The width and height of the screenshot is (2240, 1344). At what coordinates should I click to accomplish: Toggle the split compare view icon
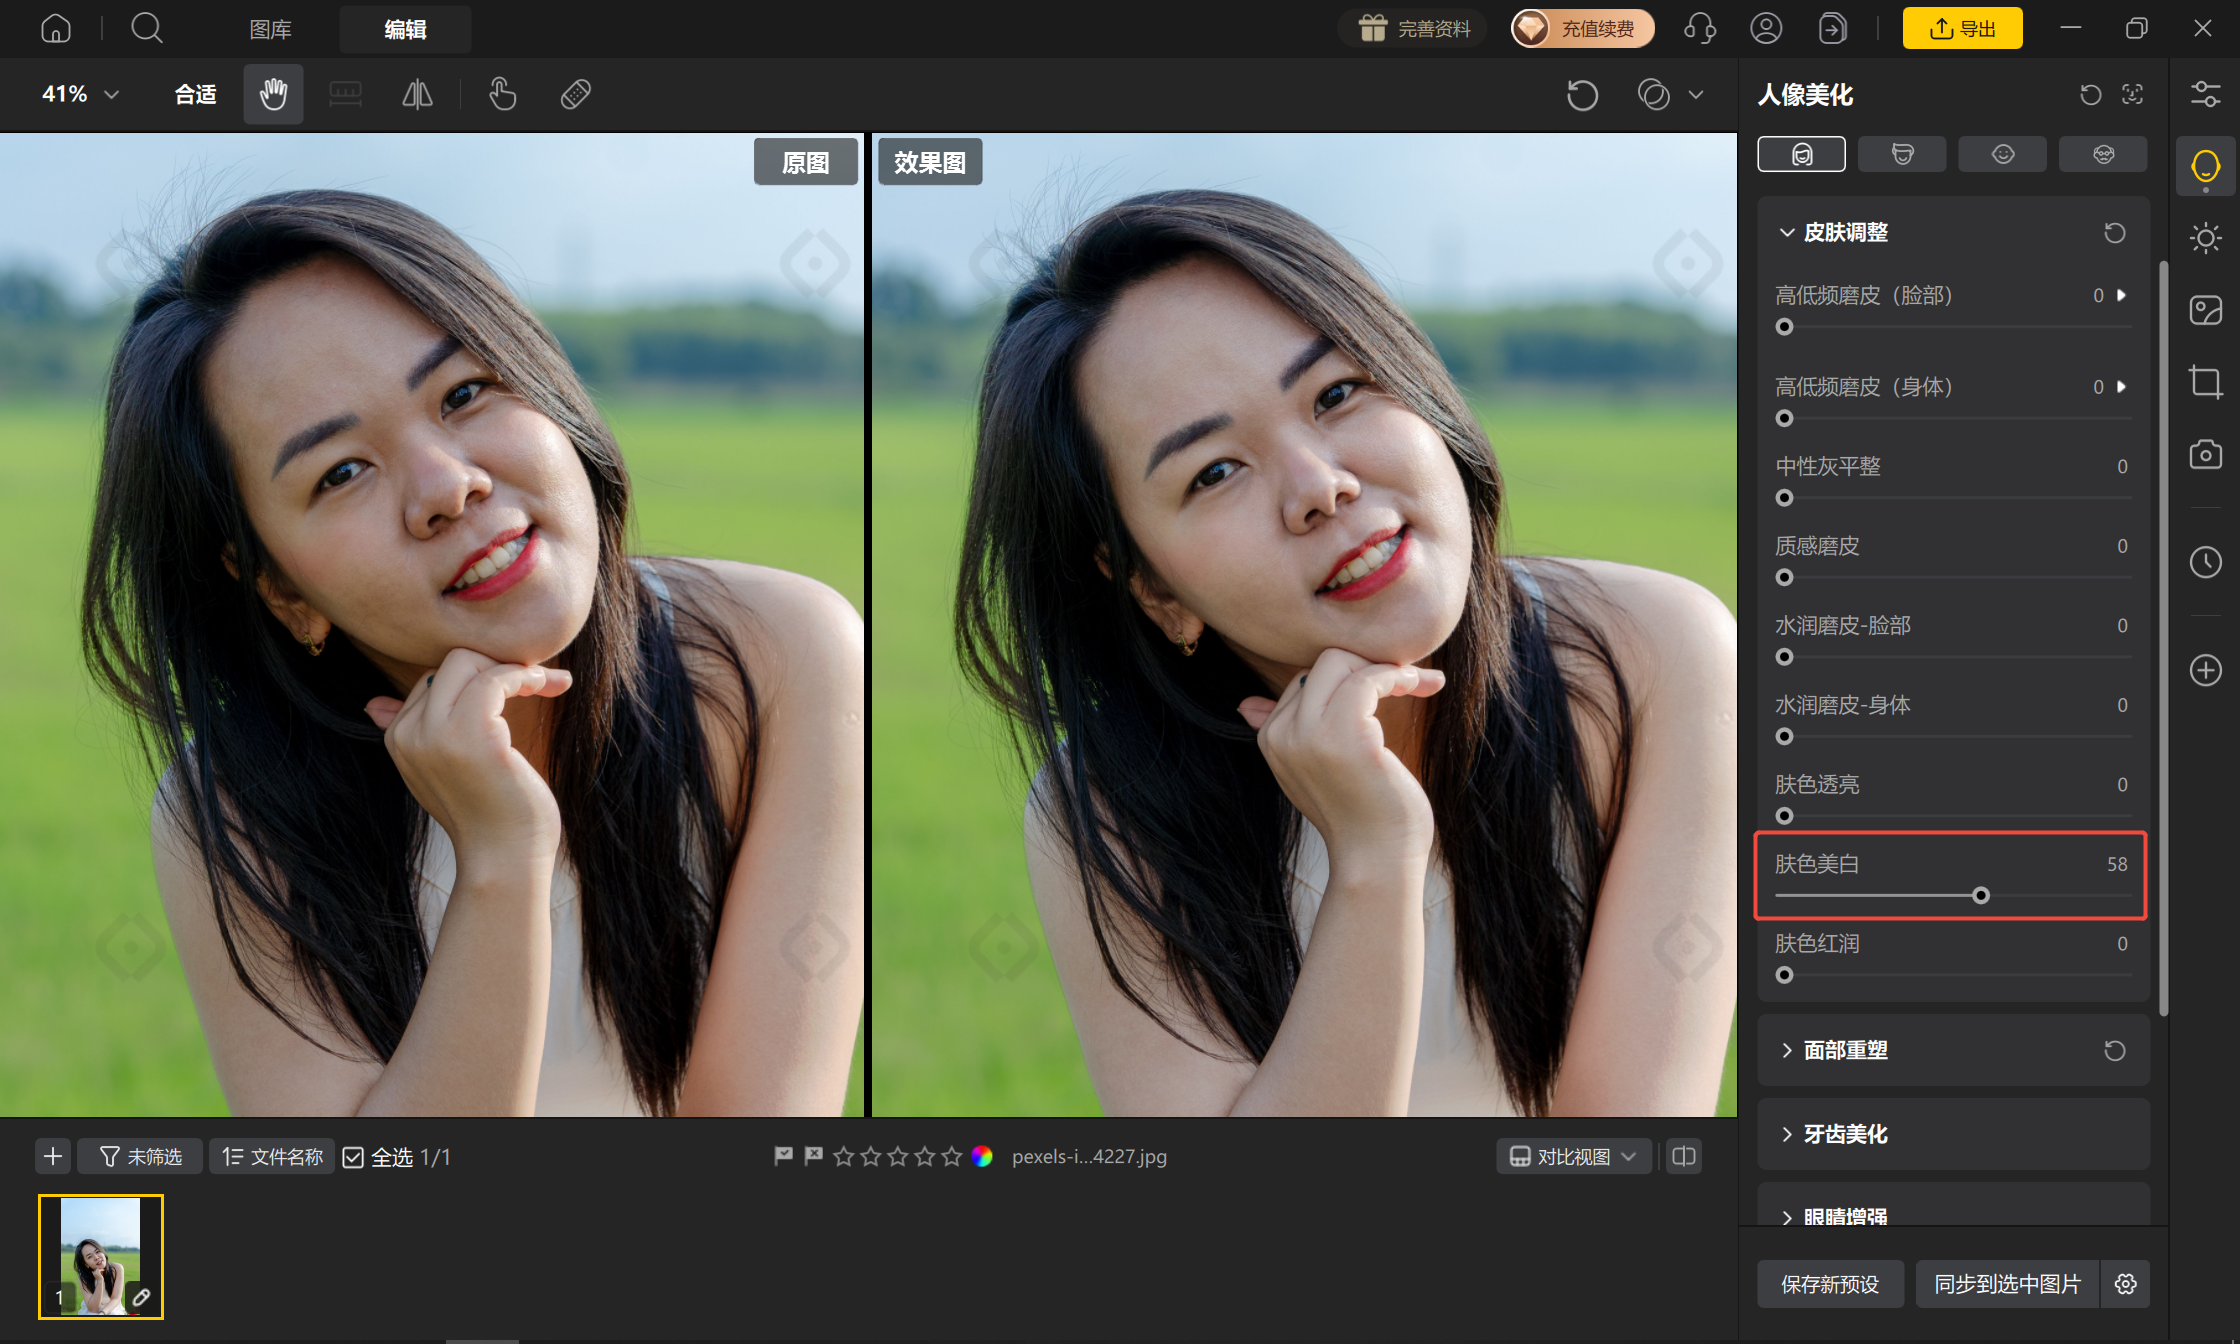point(1684,1157)
